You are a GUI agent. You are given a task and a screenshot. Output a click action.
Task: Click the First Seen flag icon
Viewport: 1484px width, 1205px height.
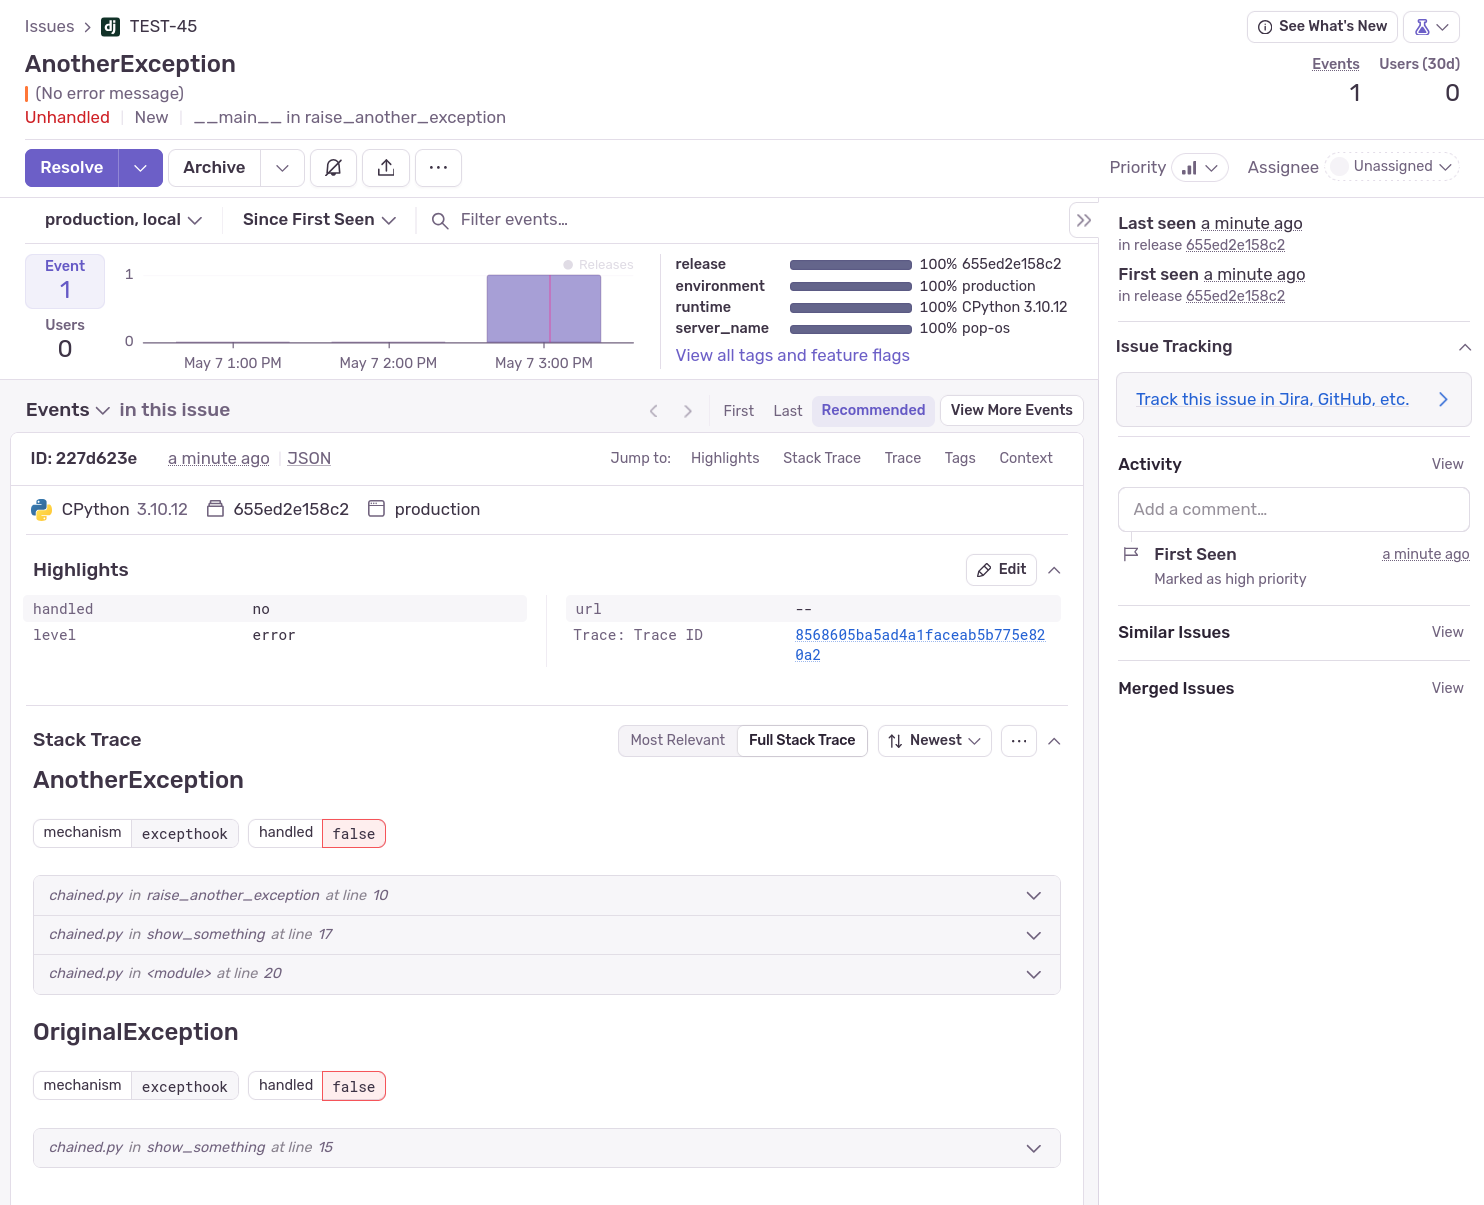tap(1131, 554)
